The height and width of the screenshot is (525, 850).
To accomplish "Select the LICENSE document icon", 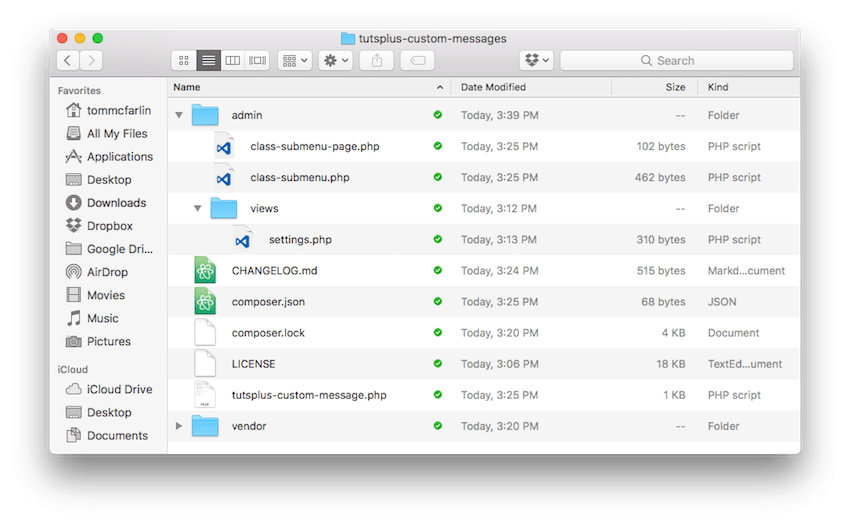I will 205,363.
